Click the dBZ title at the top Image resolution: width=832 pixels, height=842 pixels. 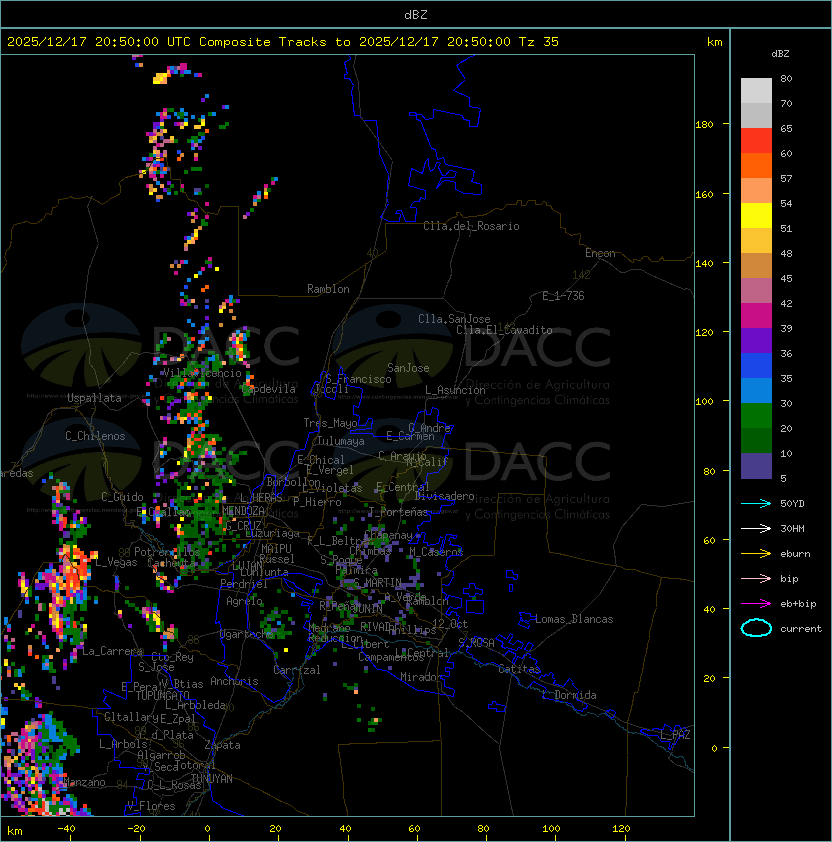[416, 15]
